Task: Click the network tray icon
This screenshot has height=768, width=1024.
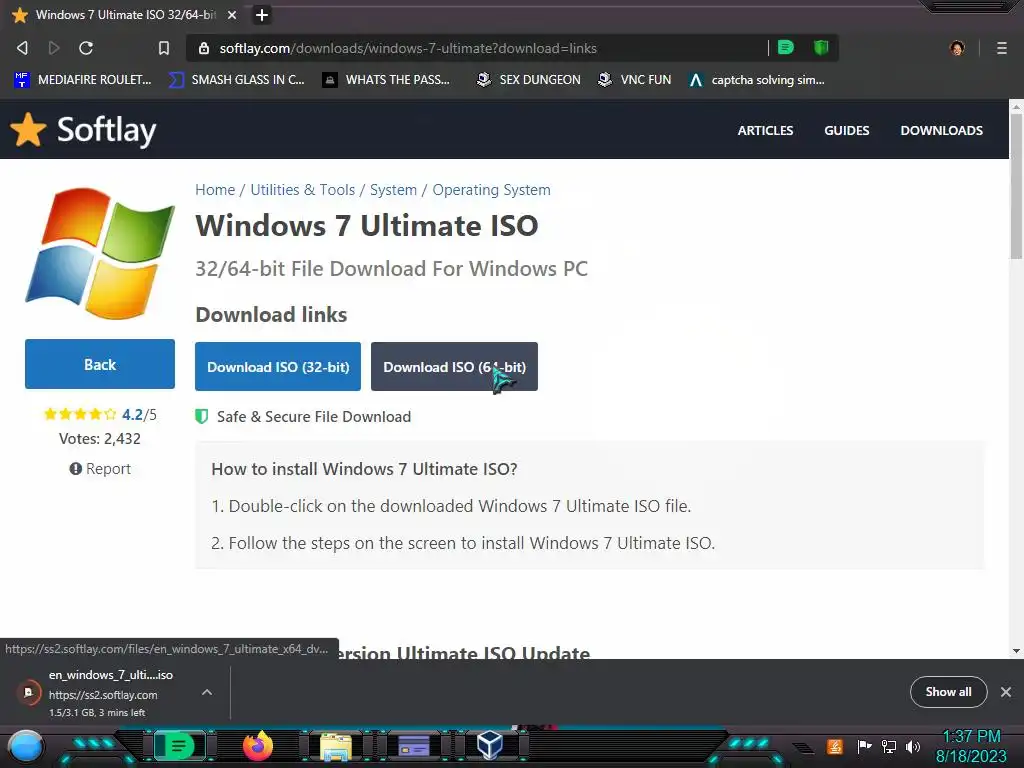Action: 888,746
